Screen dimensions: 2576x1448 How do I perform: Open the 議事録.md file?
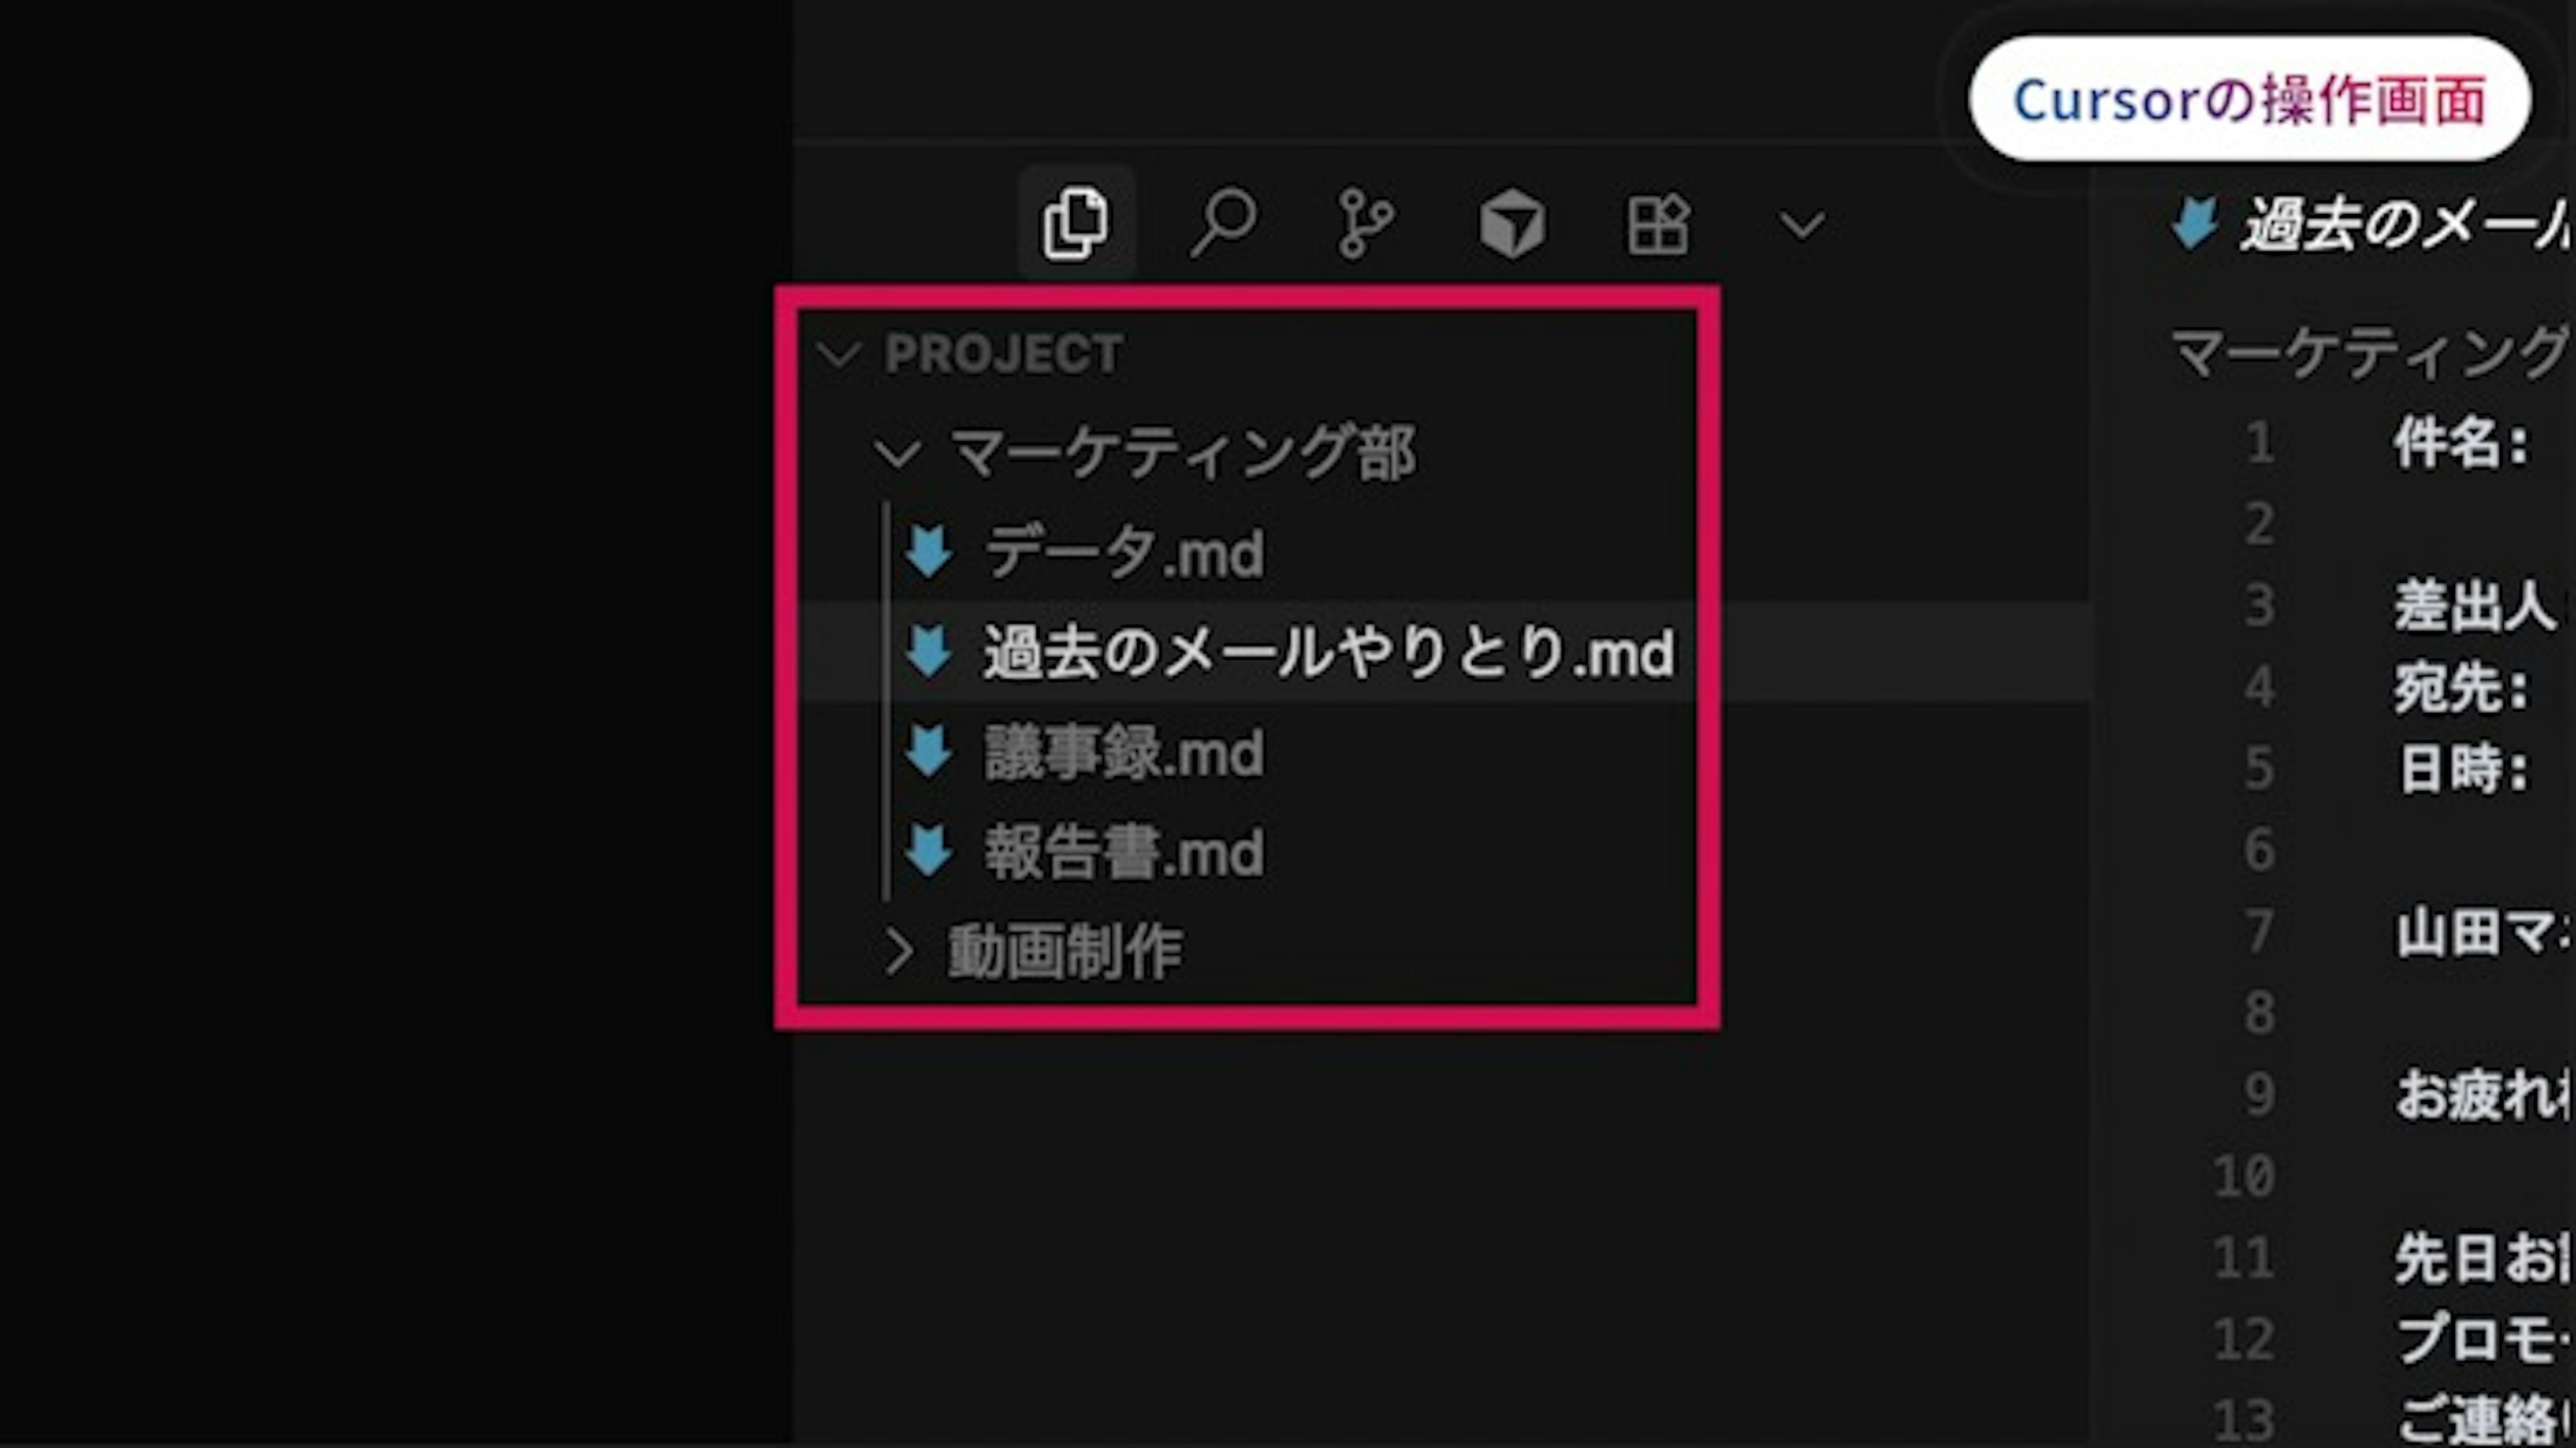coord(1124,753)
